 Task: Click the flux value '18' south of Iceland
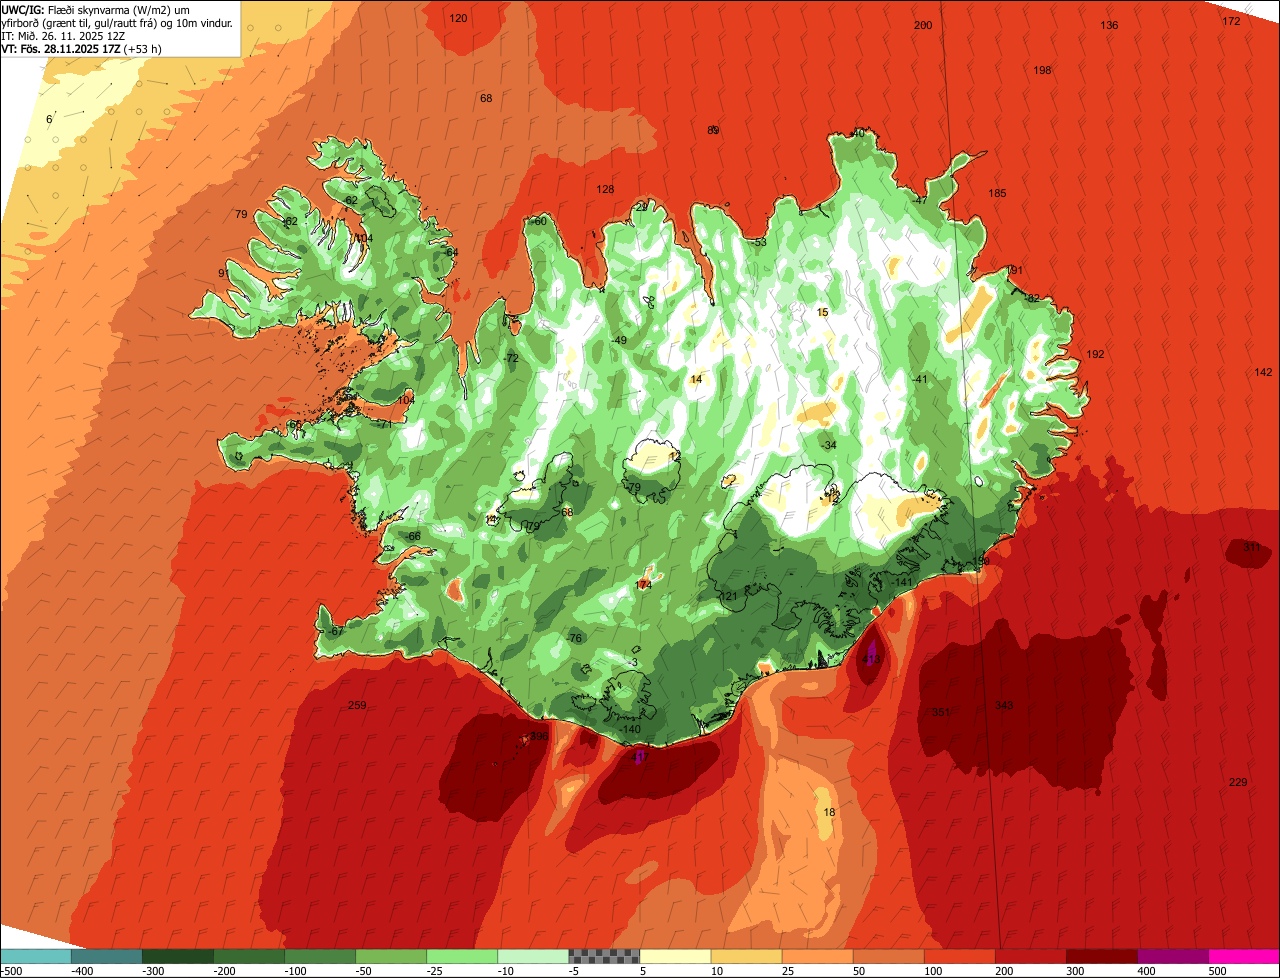click(828, 812)
